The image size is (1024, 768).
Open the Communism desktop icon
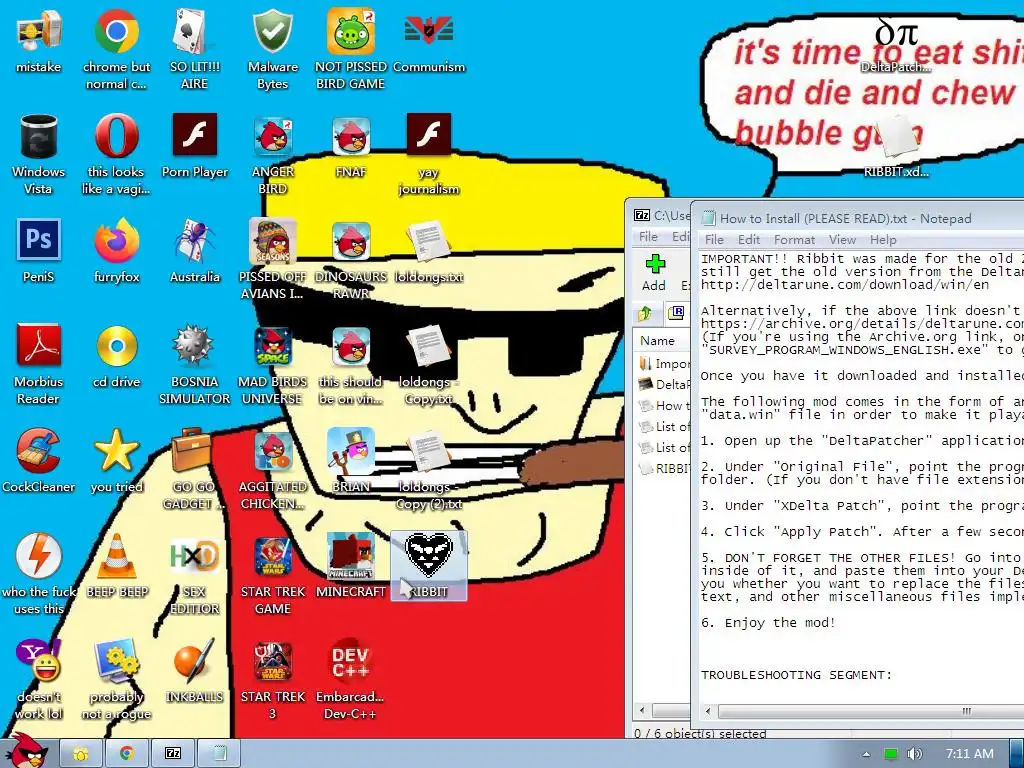(x=429, y=40)
